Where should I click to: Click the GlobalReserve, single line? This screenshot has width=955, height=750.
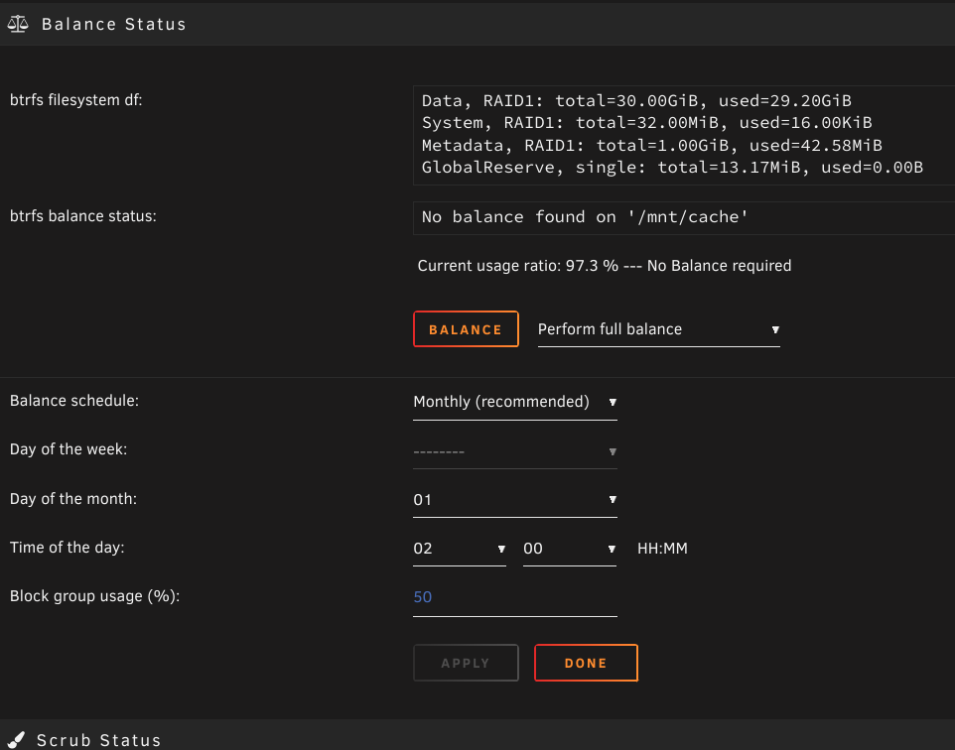(x=672, y=167)
